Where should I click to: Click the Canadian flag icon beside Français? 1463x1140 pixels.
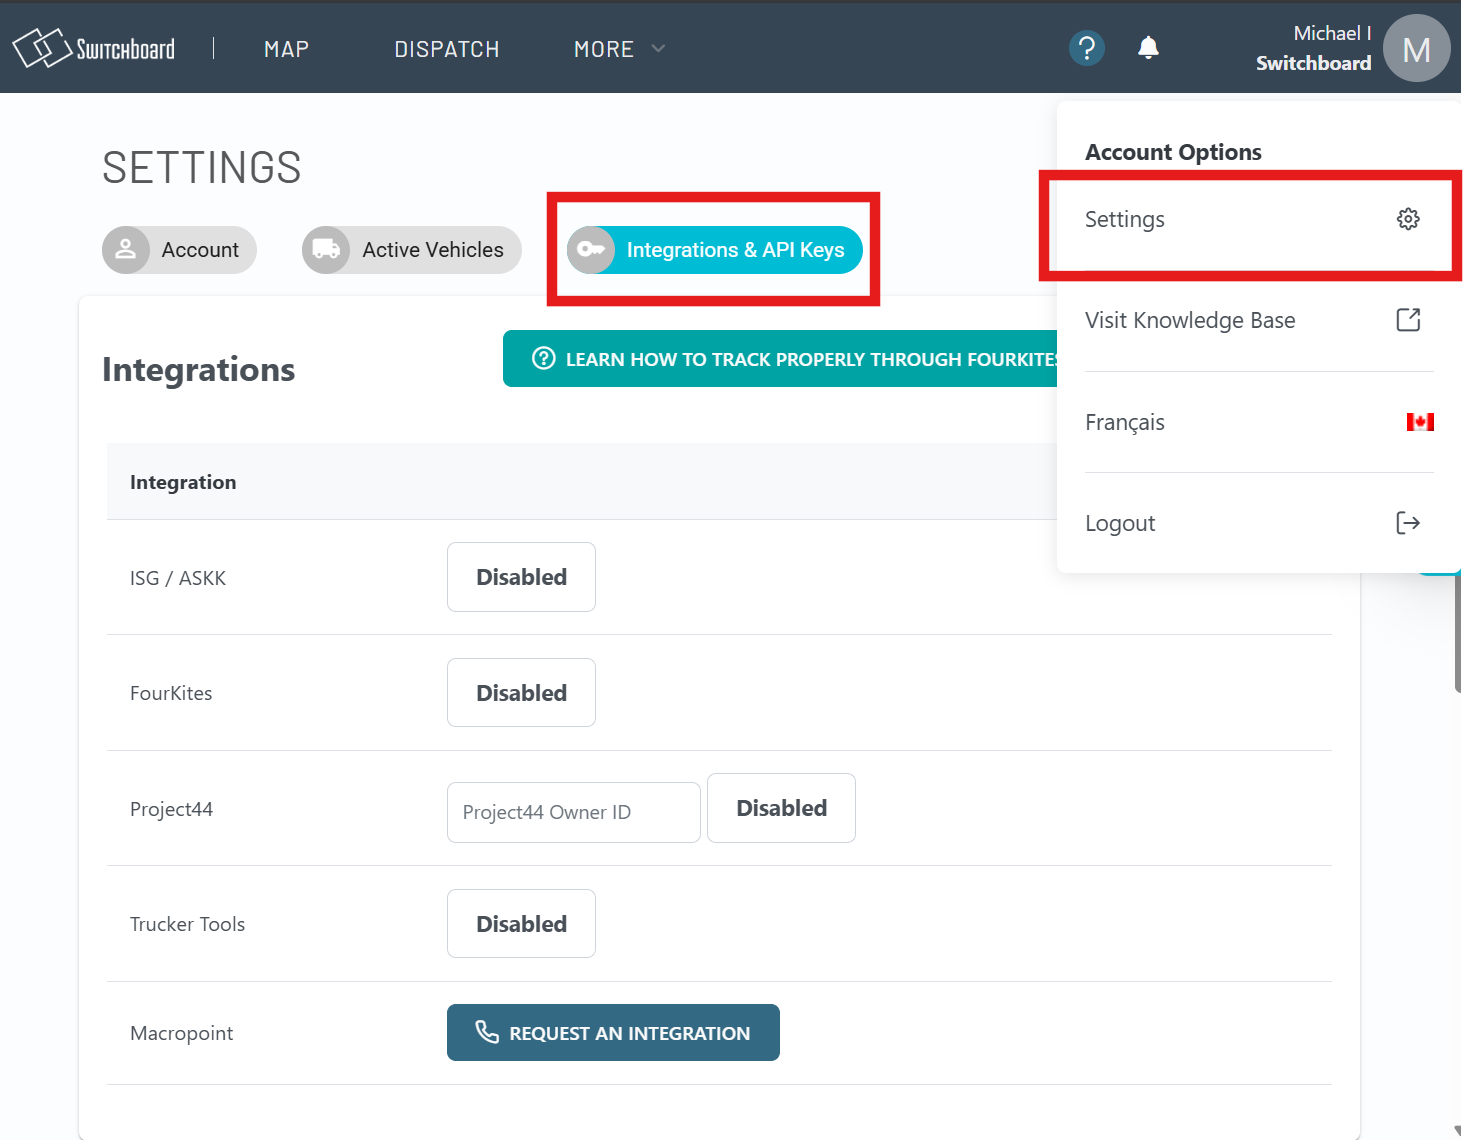(1421, 421)
